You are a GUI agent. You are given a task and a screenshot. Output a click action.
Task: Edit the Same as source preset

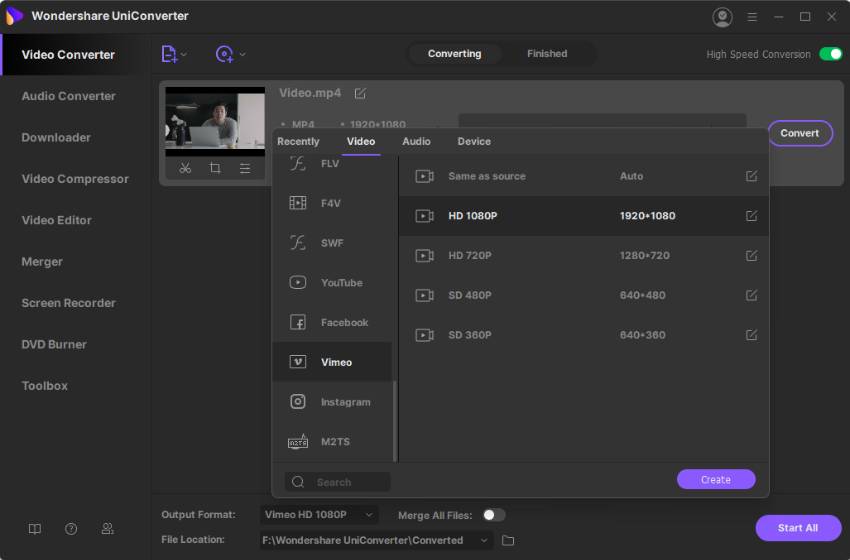point(751,176)
